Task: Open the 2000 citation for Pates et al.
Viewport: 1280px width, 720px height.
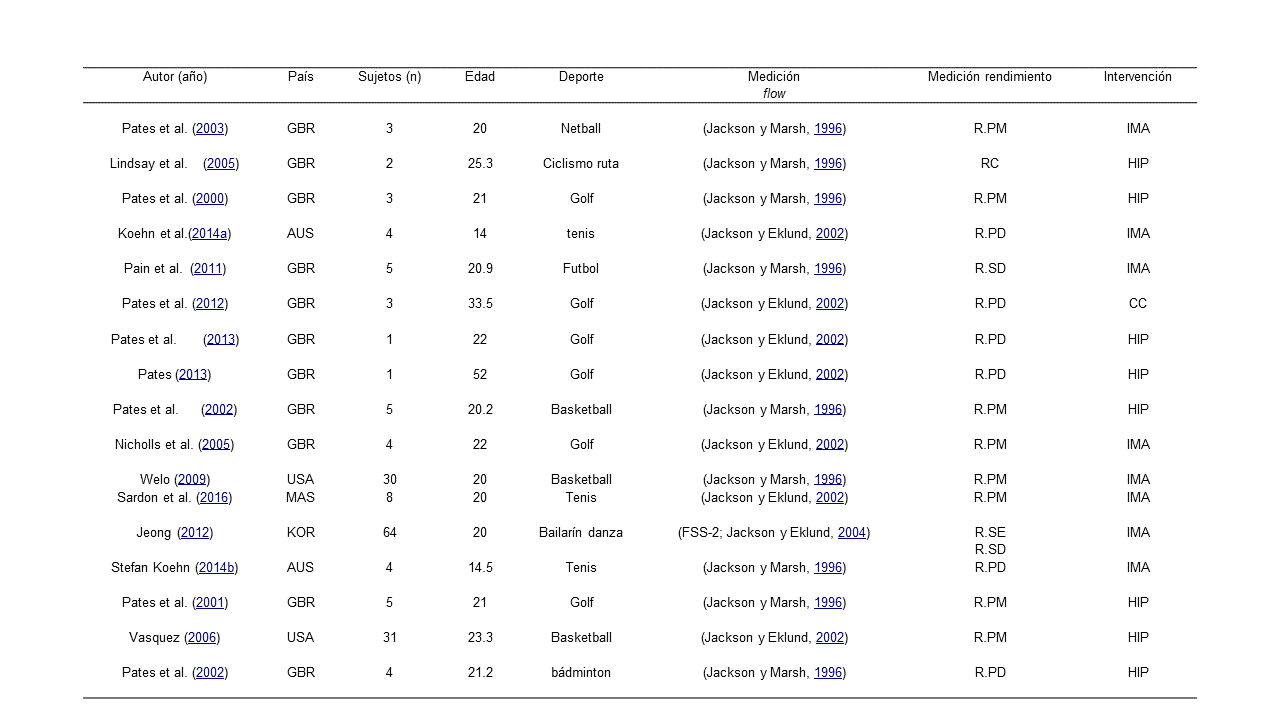Action: (x=210, y=199)
